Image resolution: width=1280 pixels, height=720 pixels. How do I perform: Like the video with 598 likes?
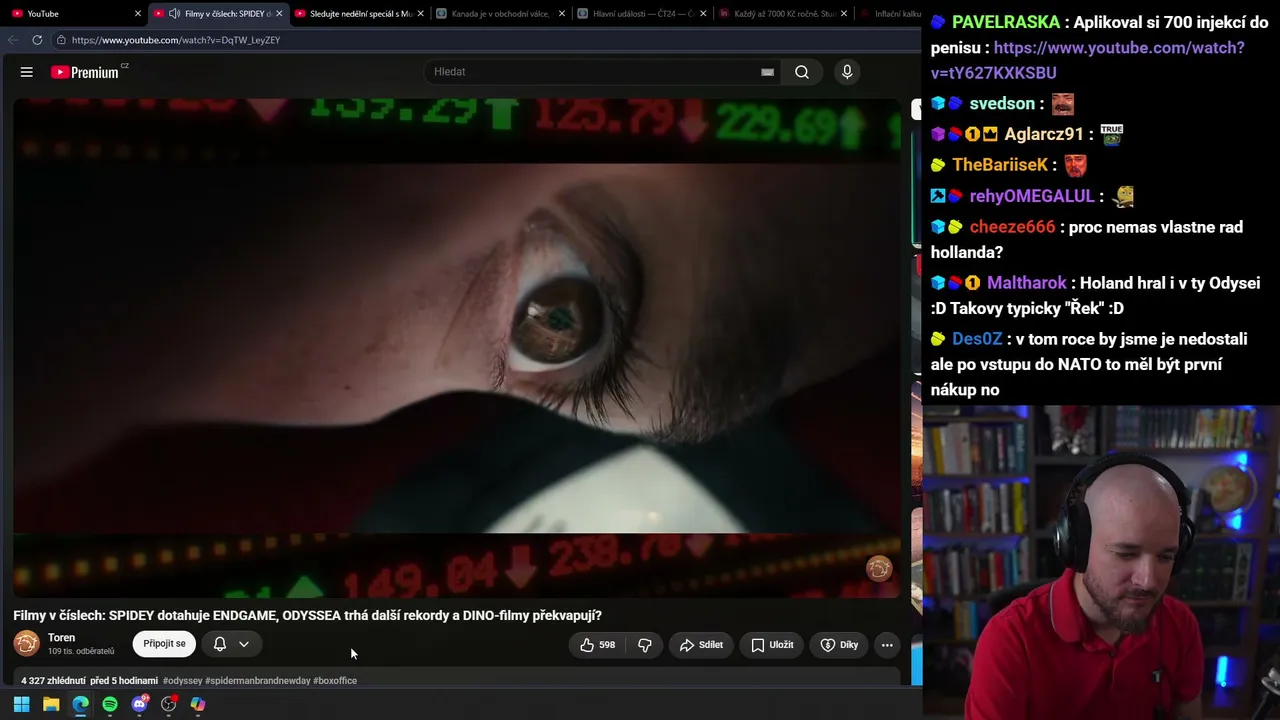click(x=598, y=645)
